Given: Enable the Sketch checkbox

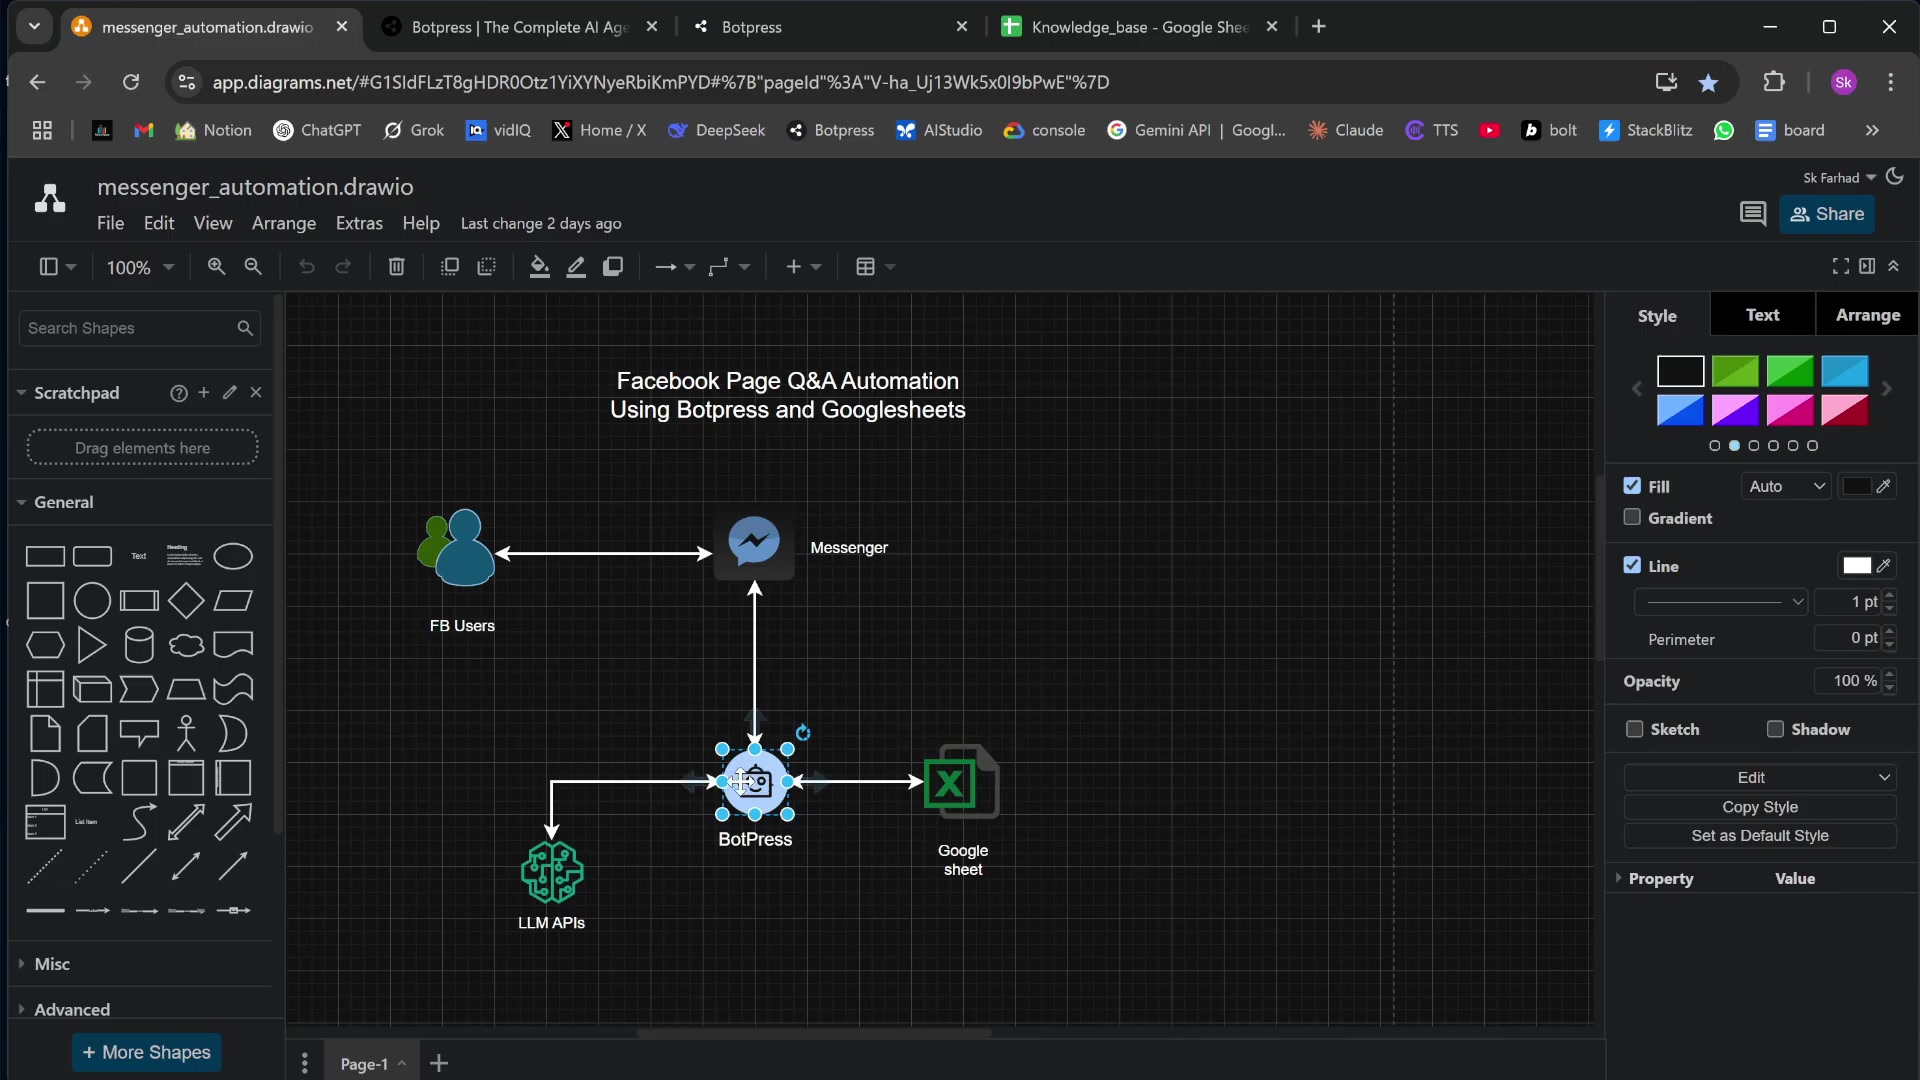Looking at the screenshot, I should click(x=1634, y=729).
